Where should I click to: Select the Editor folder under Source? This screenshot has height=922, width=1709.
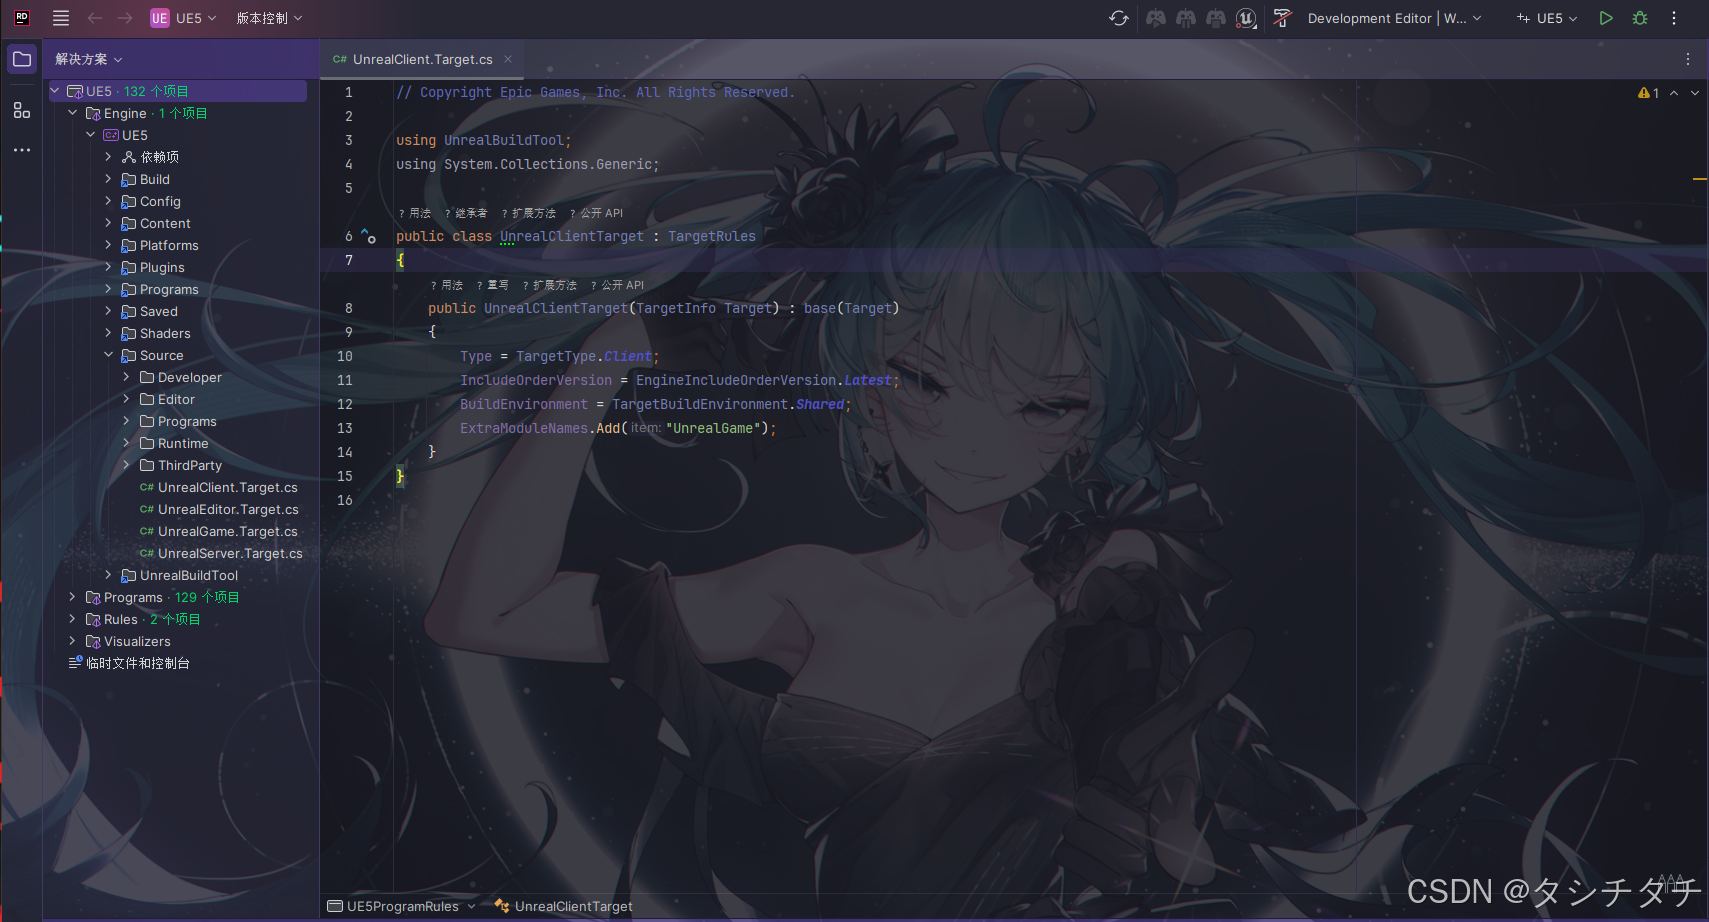(x=176, y=399)
